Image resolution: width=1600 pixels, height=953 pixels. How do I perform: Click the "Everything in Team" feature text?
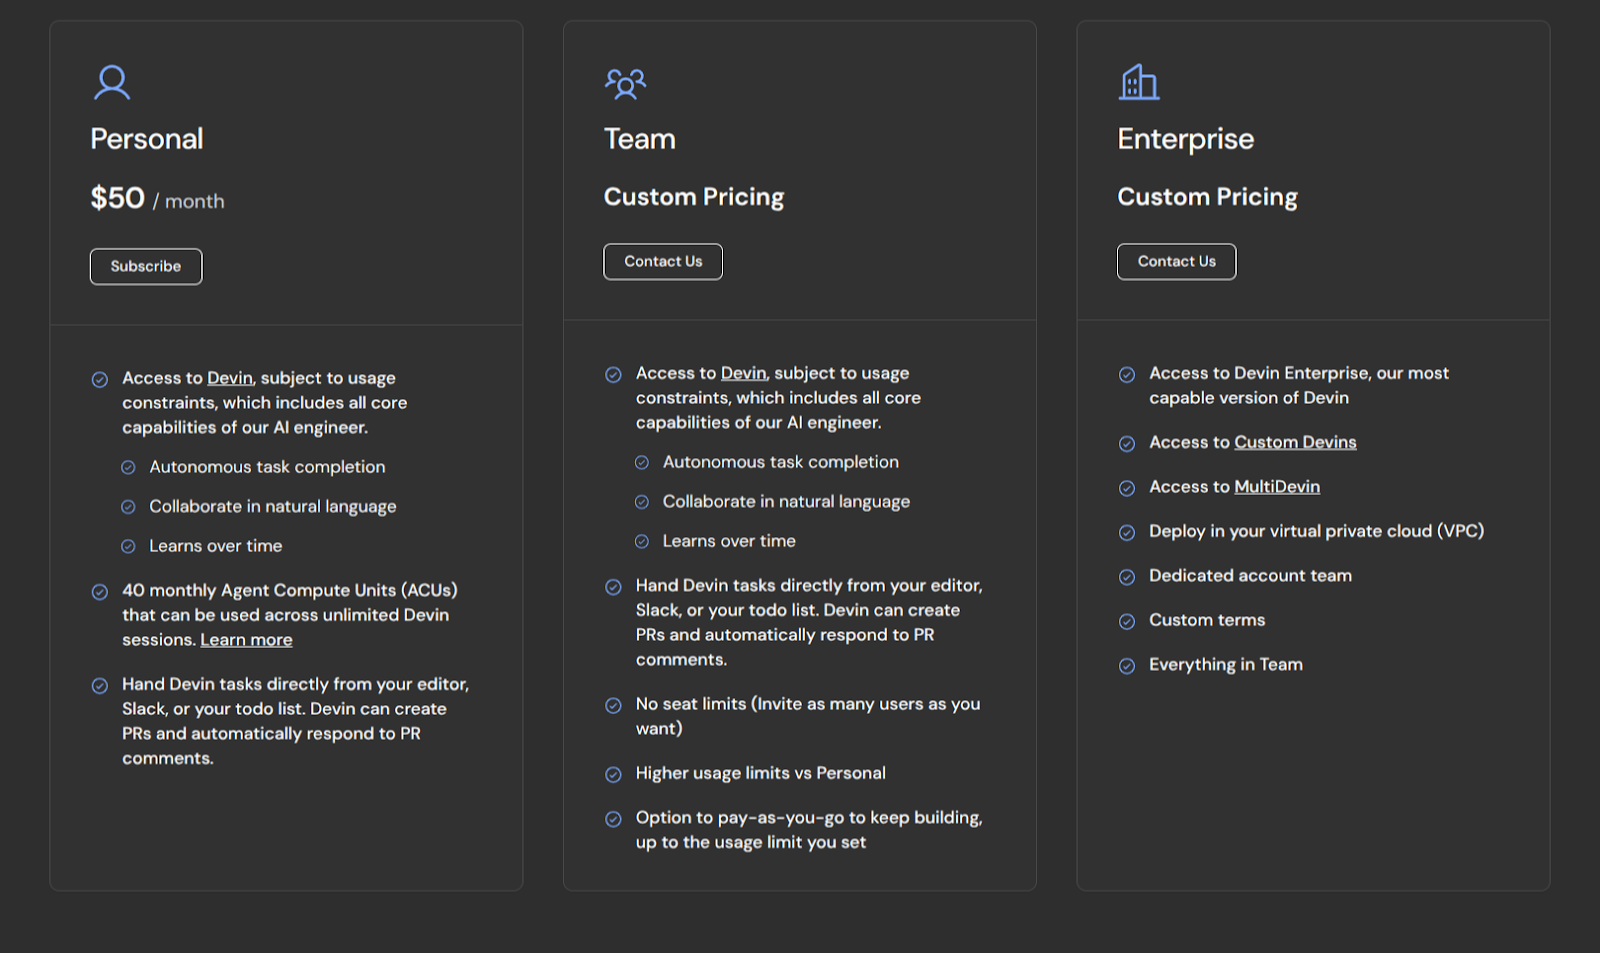tap(1226, 665)
